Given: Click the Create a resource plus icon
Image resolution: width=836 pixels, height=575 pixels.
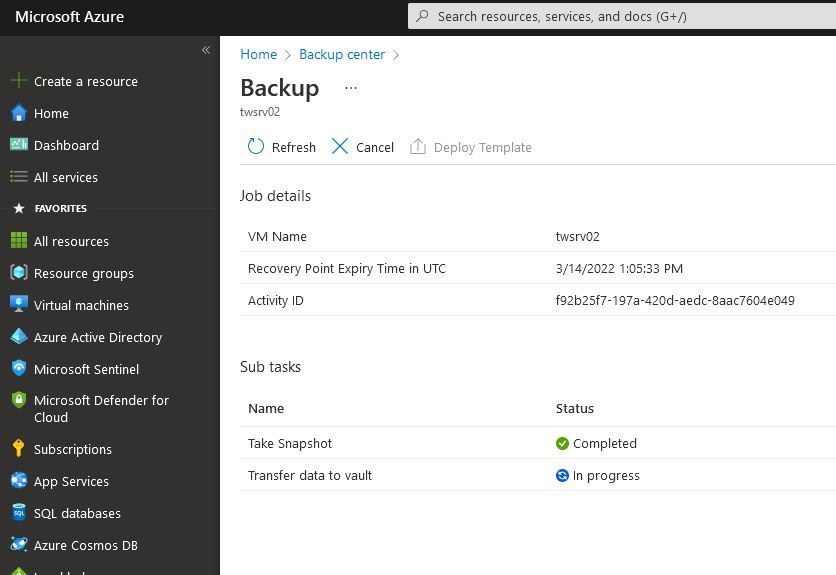Looking at the screenshot, I should (x=19, y=81).
